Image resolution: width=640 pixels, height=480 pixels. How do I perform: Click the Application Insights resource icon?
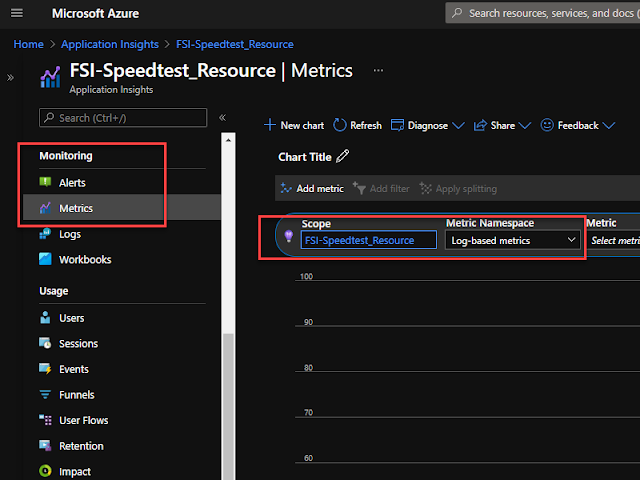[50, 77]
